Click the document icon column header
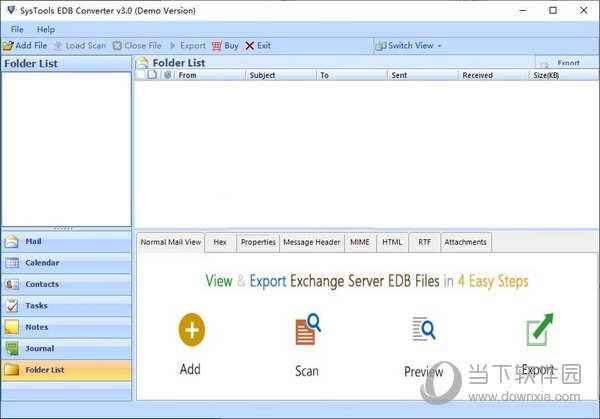The width and height of the screenshot is (600, 419). (152, 75)
